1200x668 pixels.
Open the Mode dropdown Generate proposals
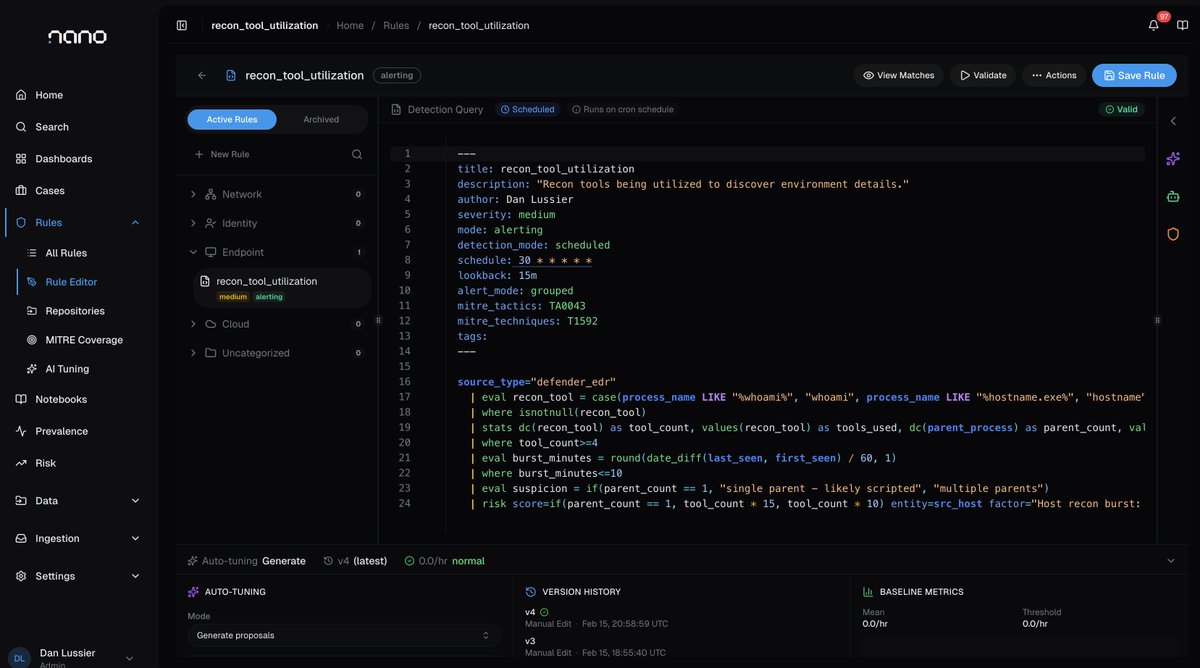[x=344, y=635]
